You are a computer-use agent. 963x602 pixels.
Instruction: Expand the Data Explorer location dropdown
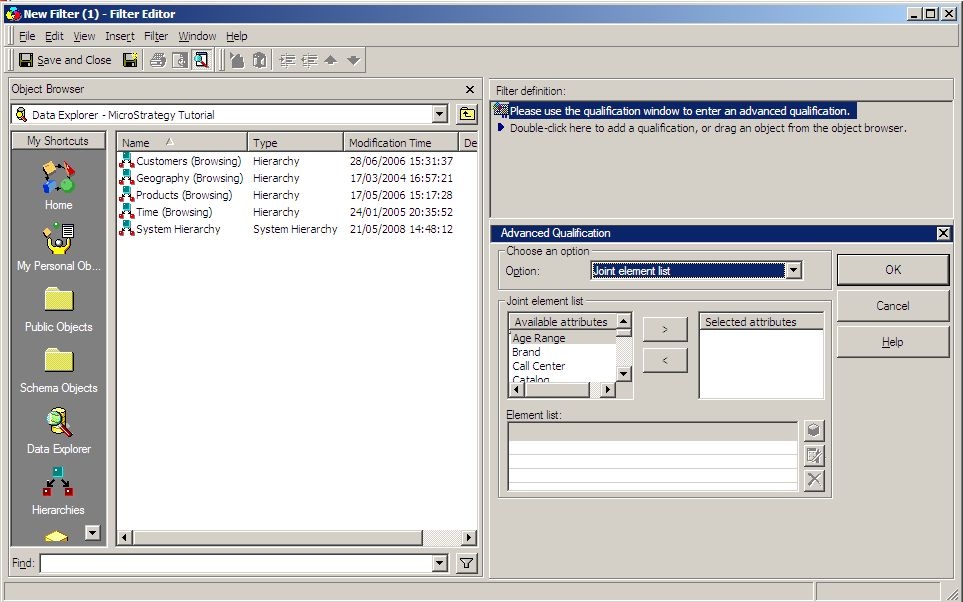coord(440,115)
